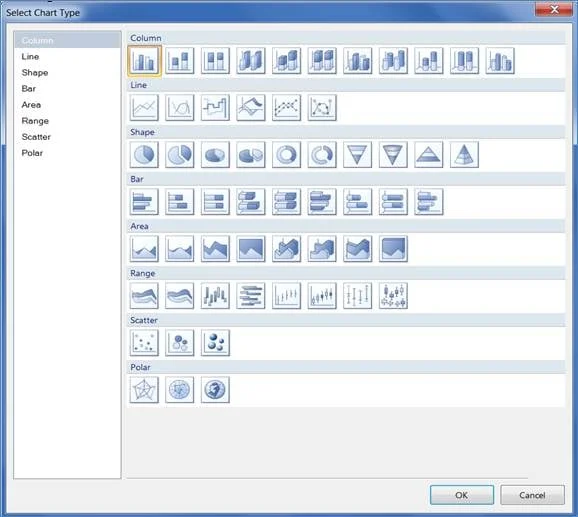Pick the 3-D Pie chart icon

(215, 155)
